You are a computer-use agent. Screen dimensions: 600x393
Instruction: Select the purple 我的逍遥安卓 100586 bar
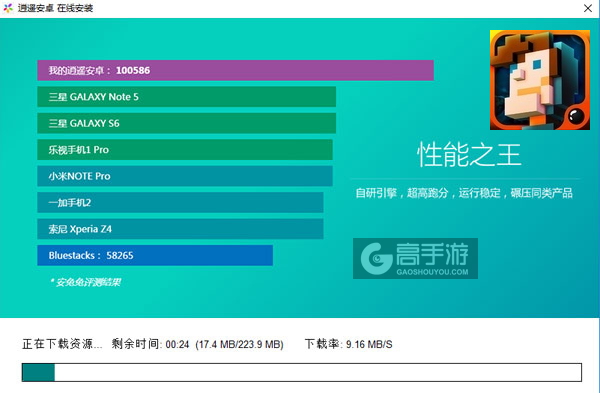pyautogui.click(x=235, y=70)
